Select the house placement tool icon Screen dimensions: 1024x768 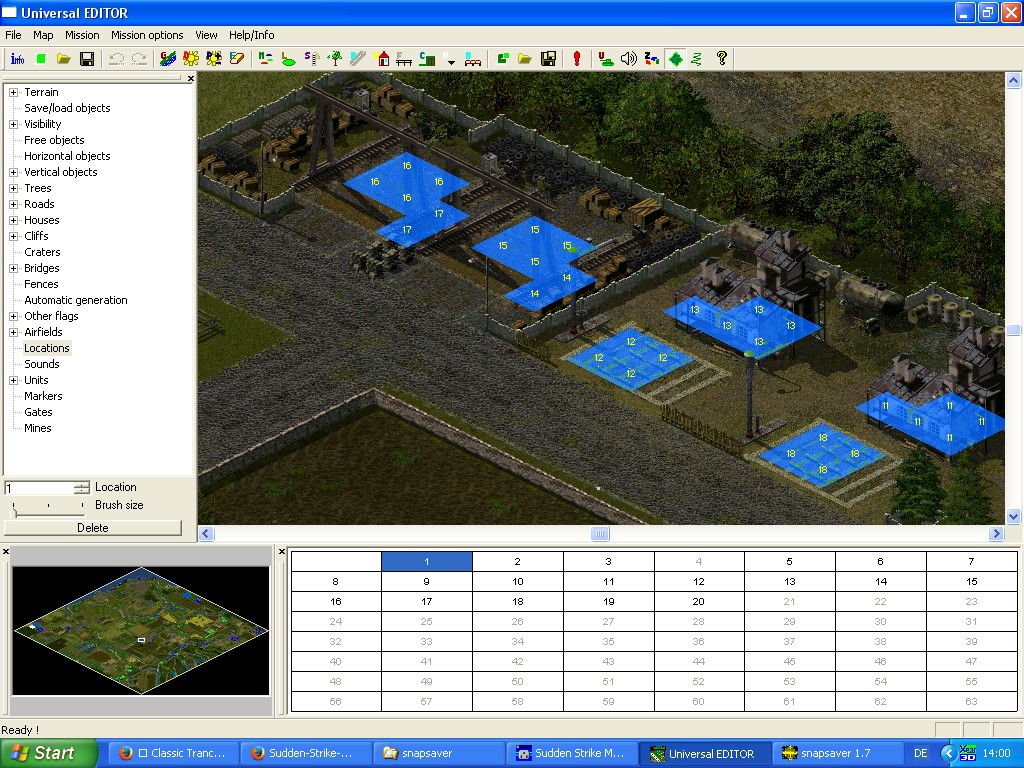tap(383, 59)
